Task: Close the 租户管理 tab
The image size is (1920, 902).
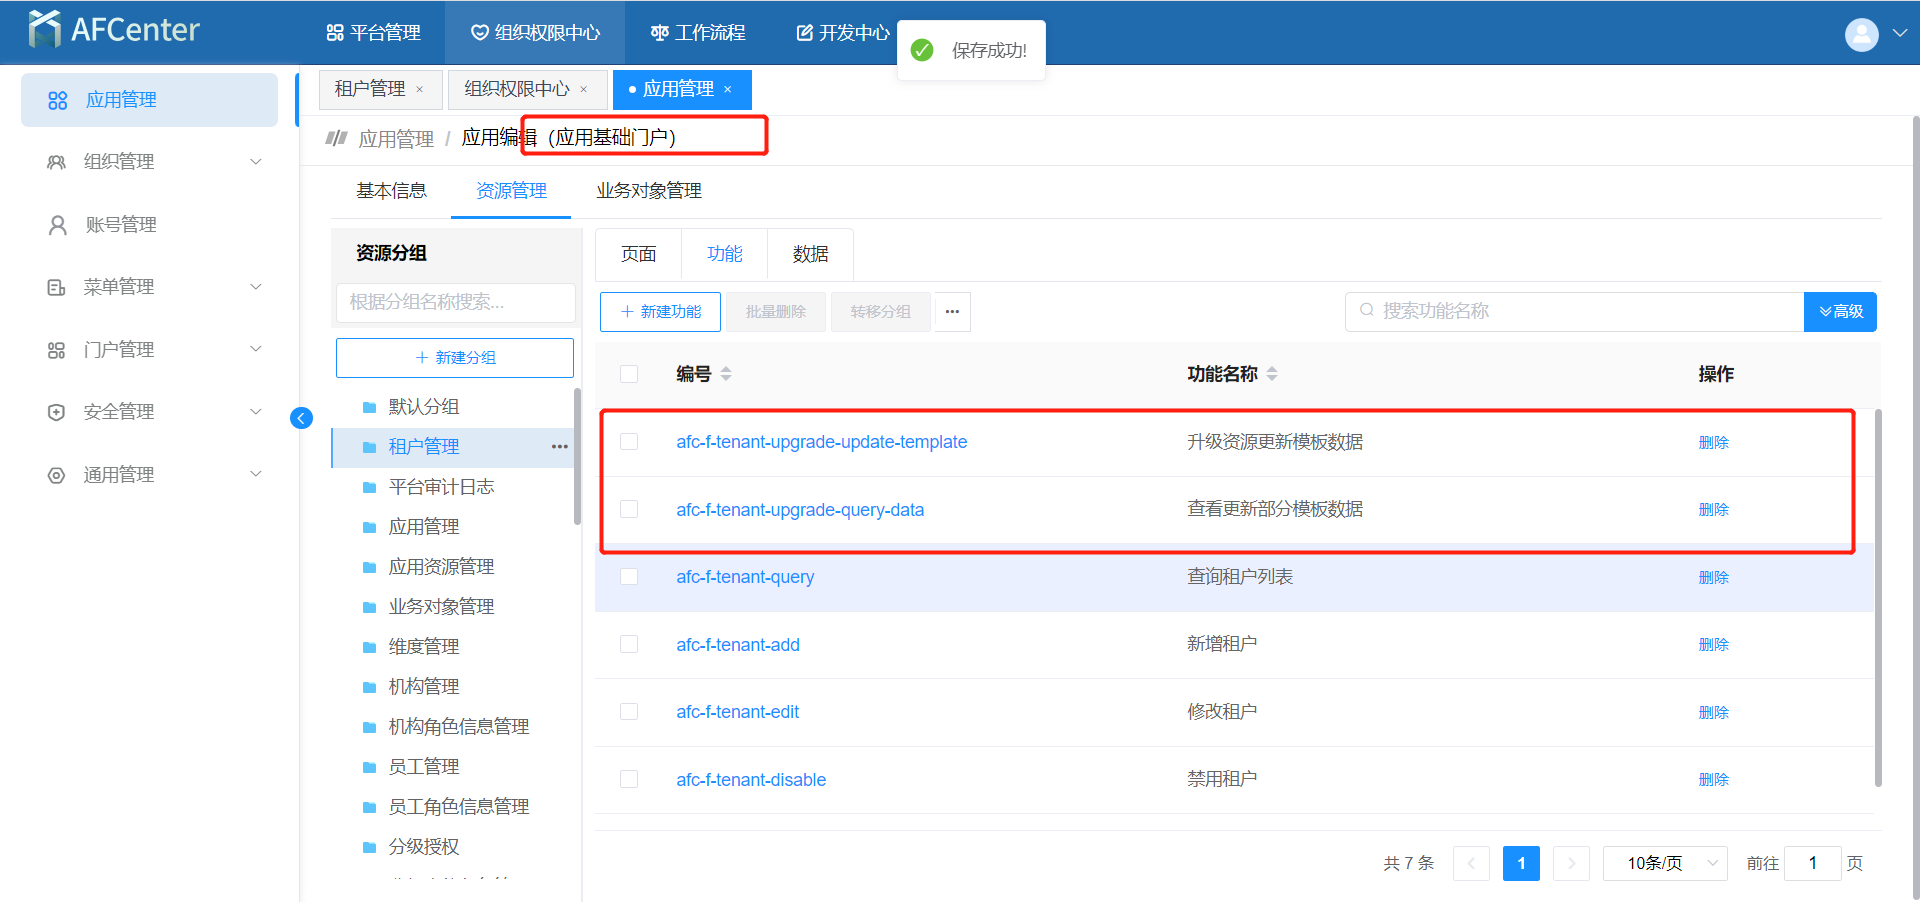Action: (420, 90)
